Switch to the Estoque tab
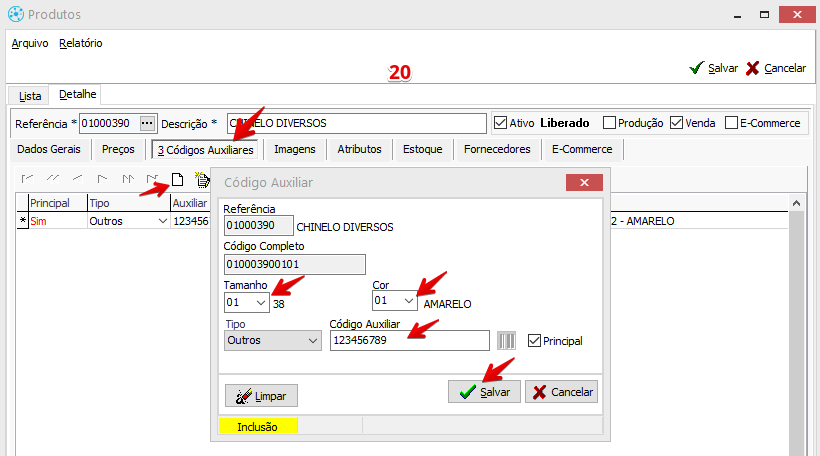Screen dimensions: 820x456 click(422, 149)
